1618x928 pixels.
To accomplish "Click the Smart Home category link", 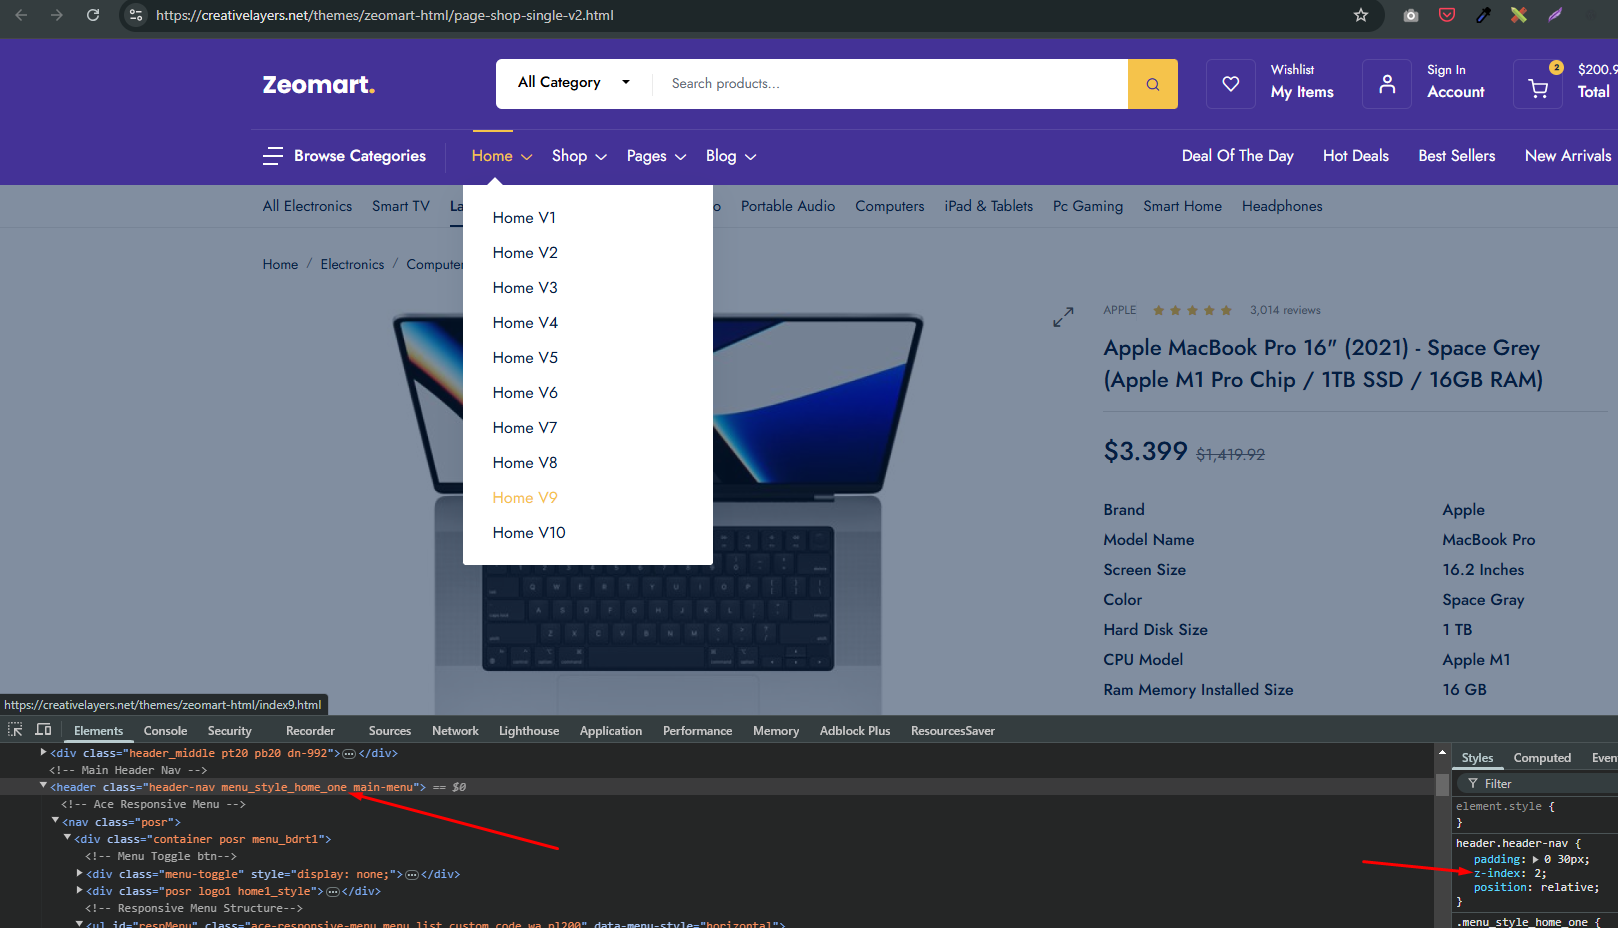I will (1182, 206).
